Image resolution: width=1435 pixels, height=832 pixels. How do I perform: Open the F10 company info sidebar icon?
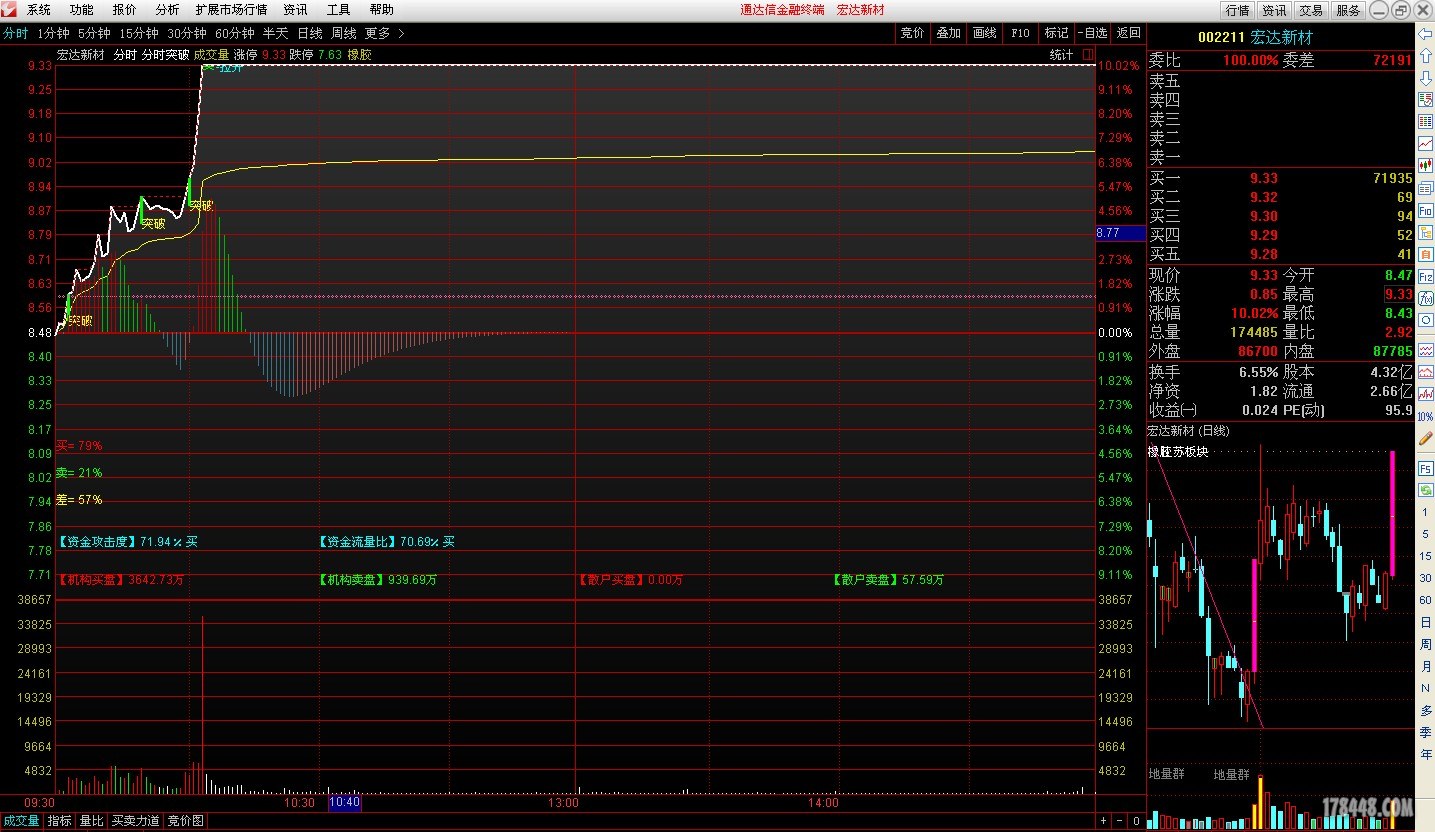(x=1425, y=210)
